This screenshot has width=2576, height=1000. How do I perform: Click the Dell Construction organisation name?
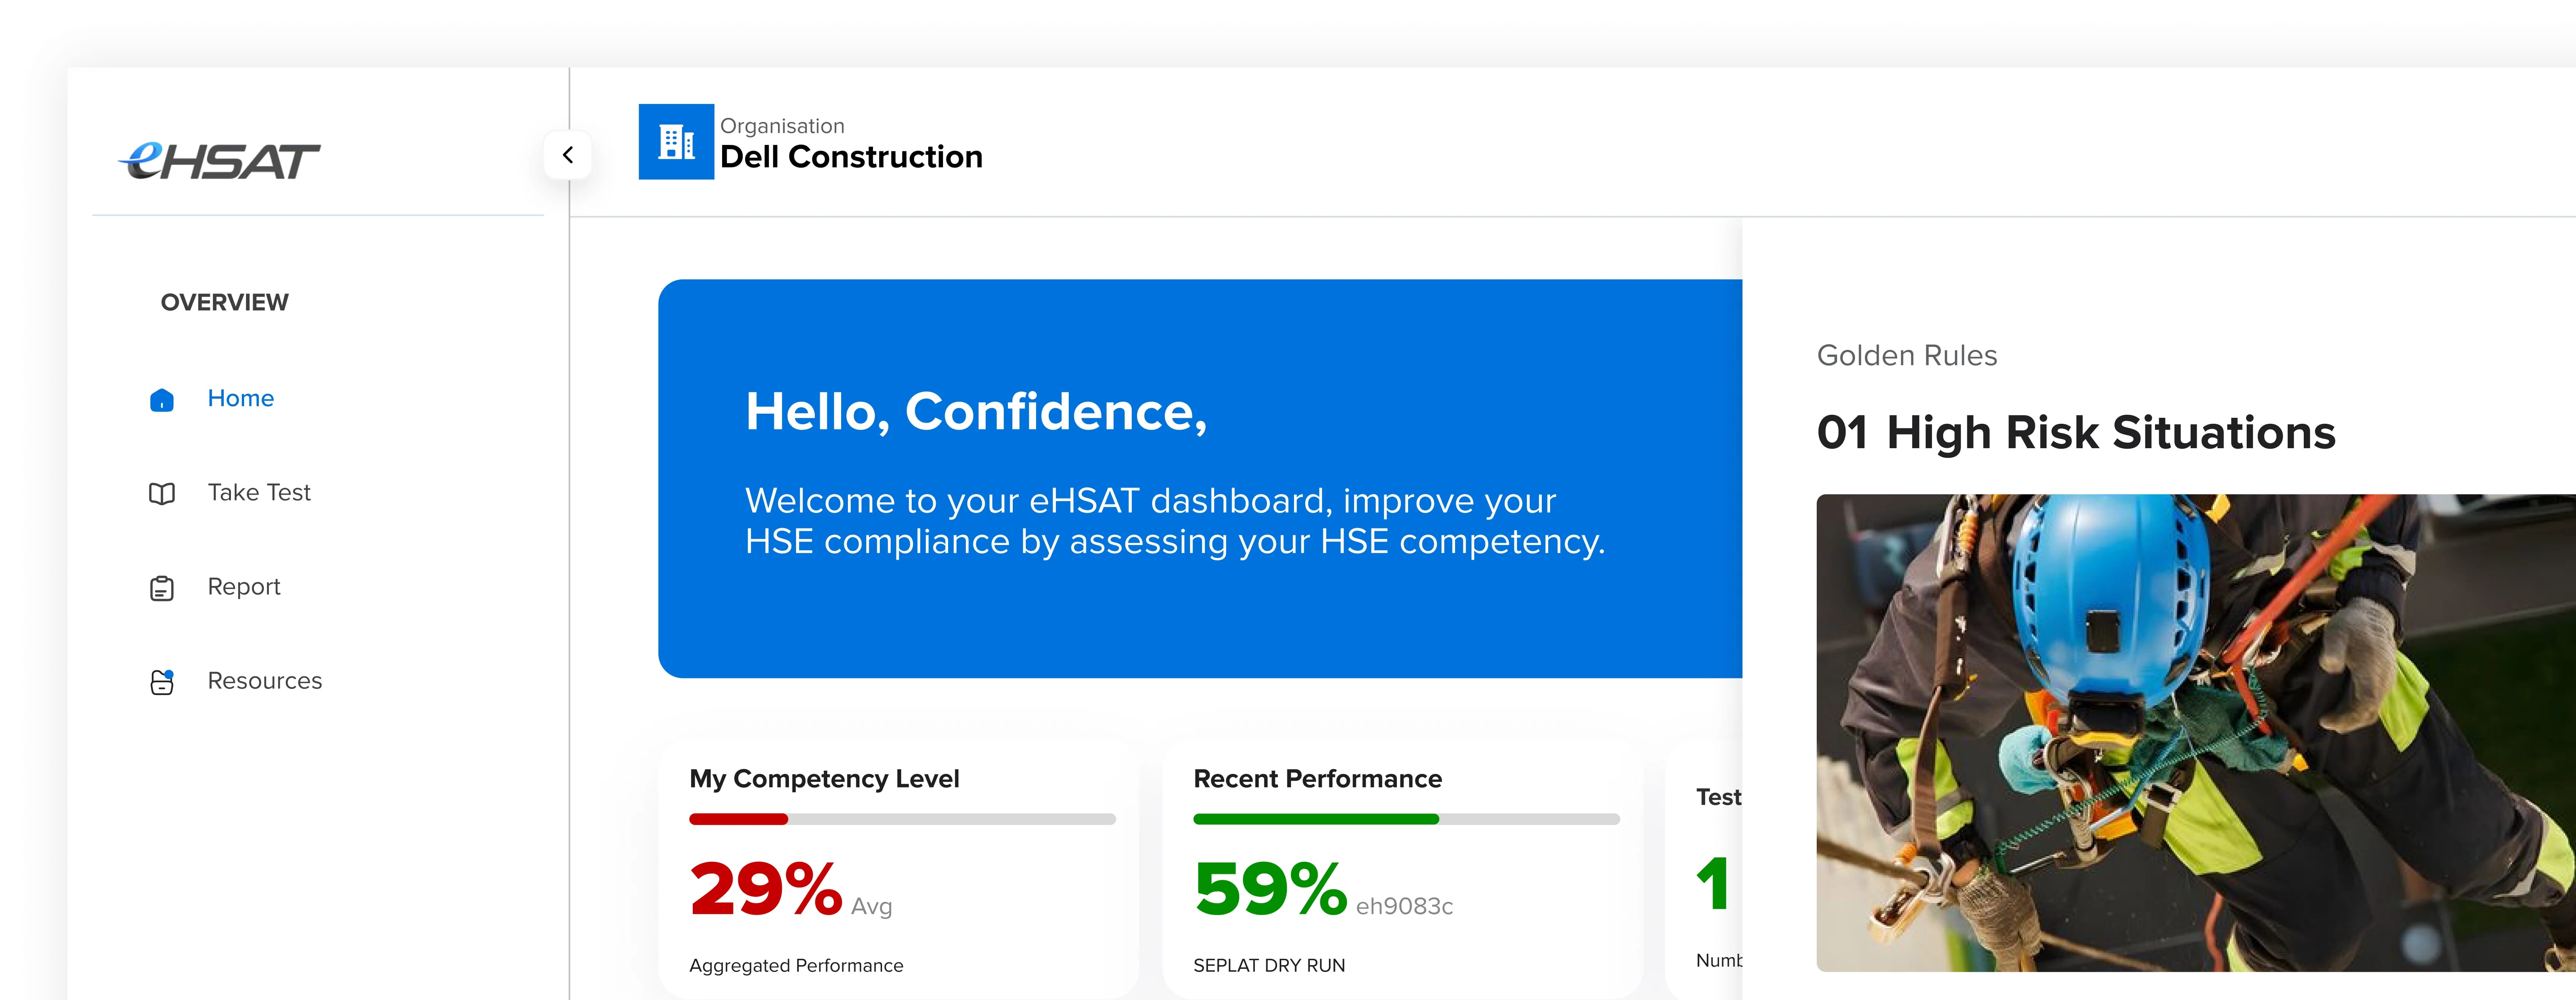coord(851,157)
